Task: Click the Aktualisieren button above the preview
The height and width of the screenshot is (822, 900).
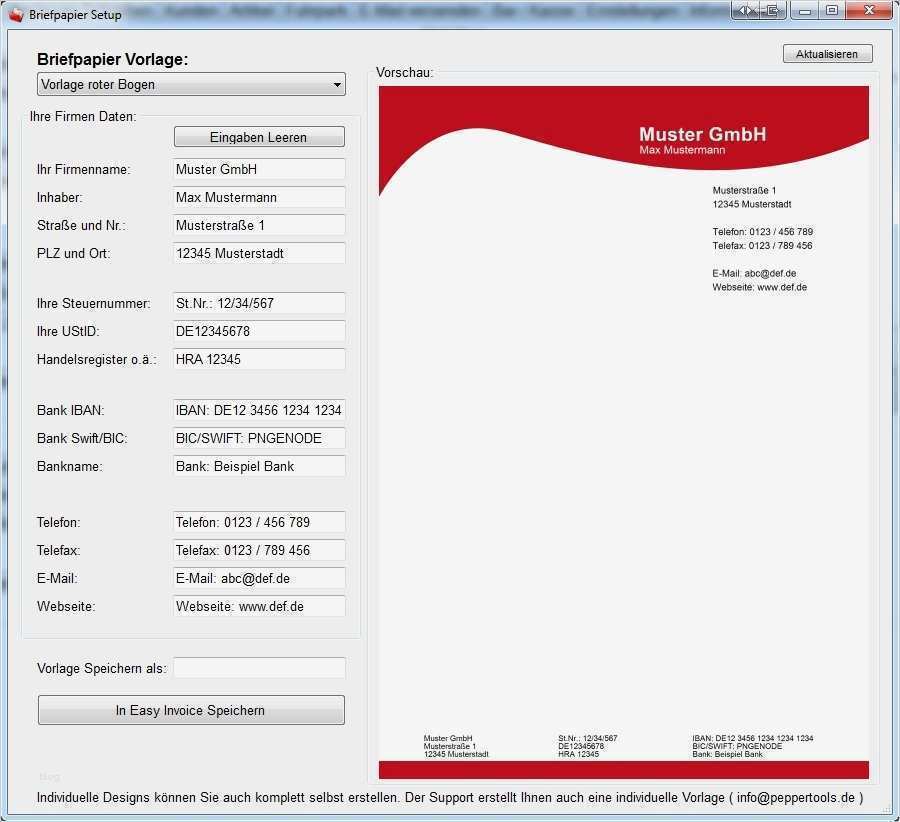Action: [827, 53]
